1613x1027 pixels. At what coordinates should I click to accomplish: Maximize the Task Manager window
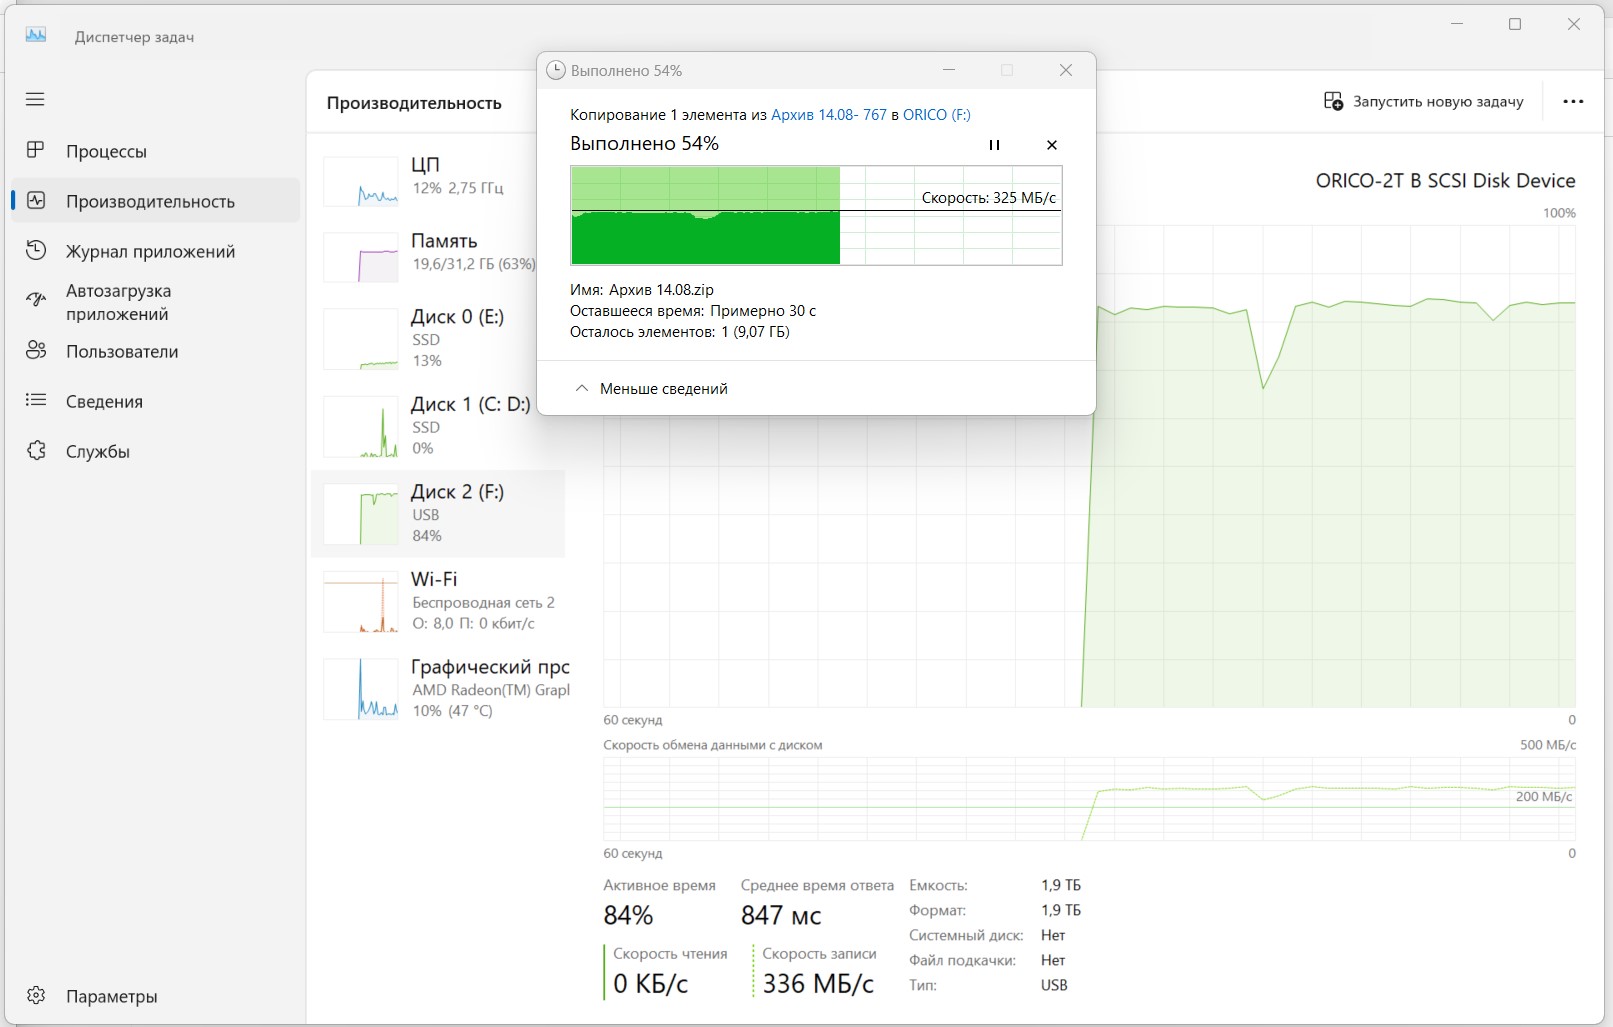1515,24
